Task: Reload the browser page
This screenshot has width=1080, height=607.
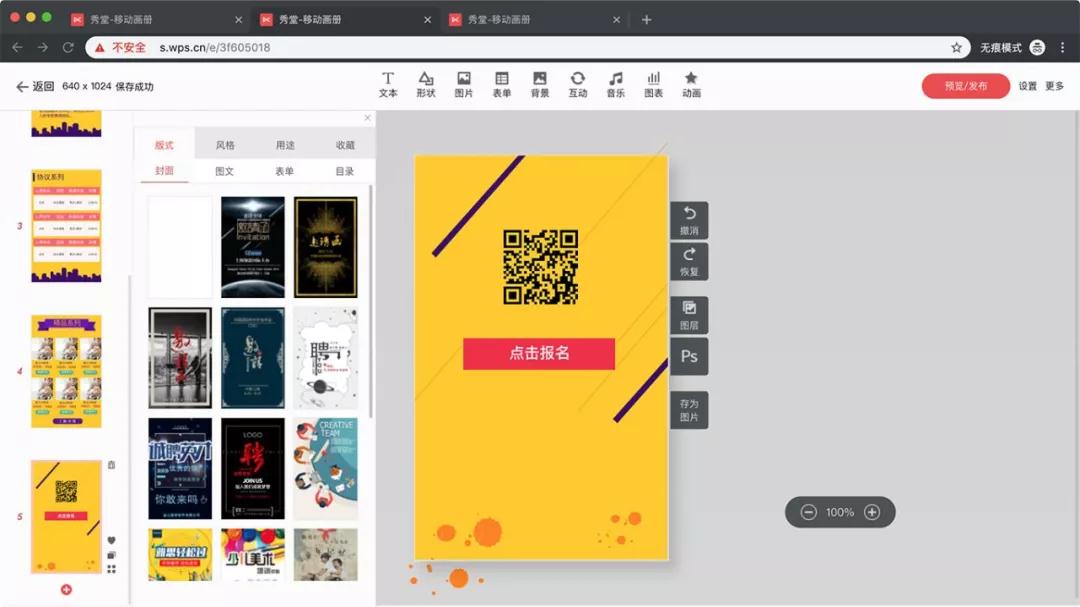Action: click(68, 48)
